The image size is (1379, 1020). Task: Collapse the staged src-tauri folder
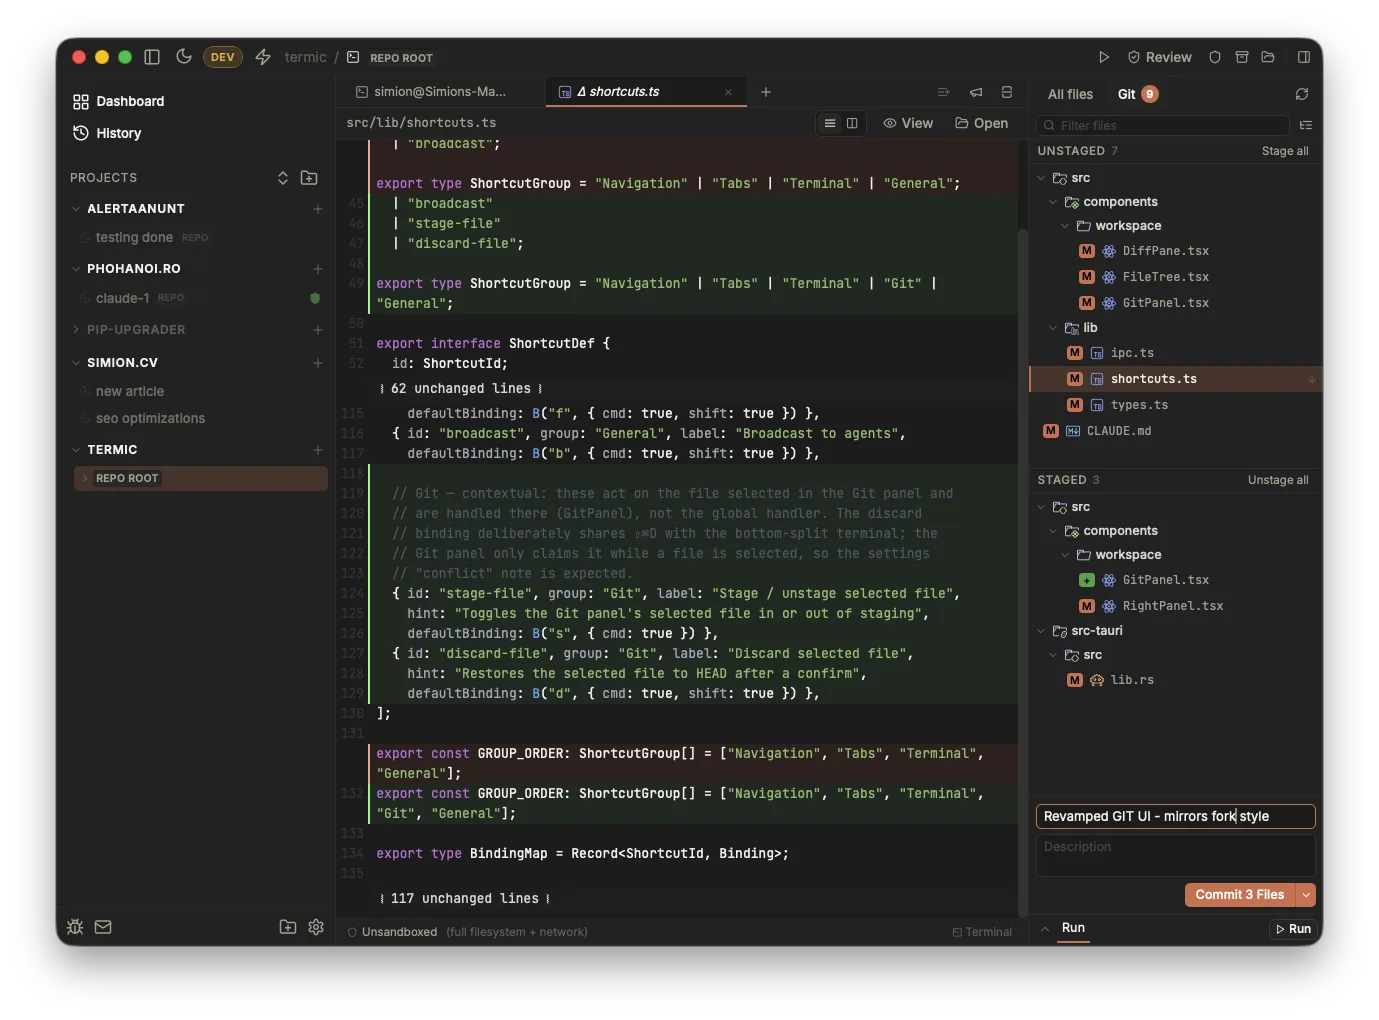1041,631
